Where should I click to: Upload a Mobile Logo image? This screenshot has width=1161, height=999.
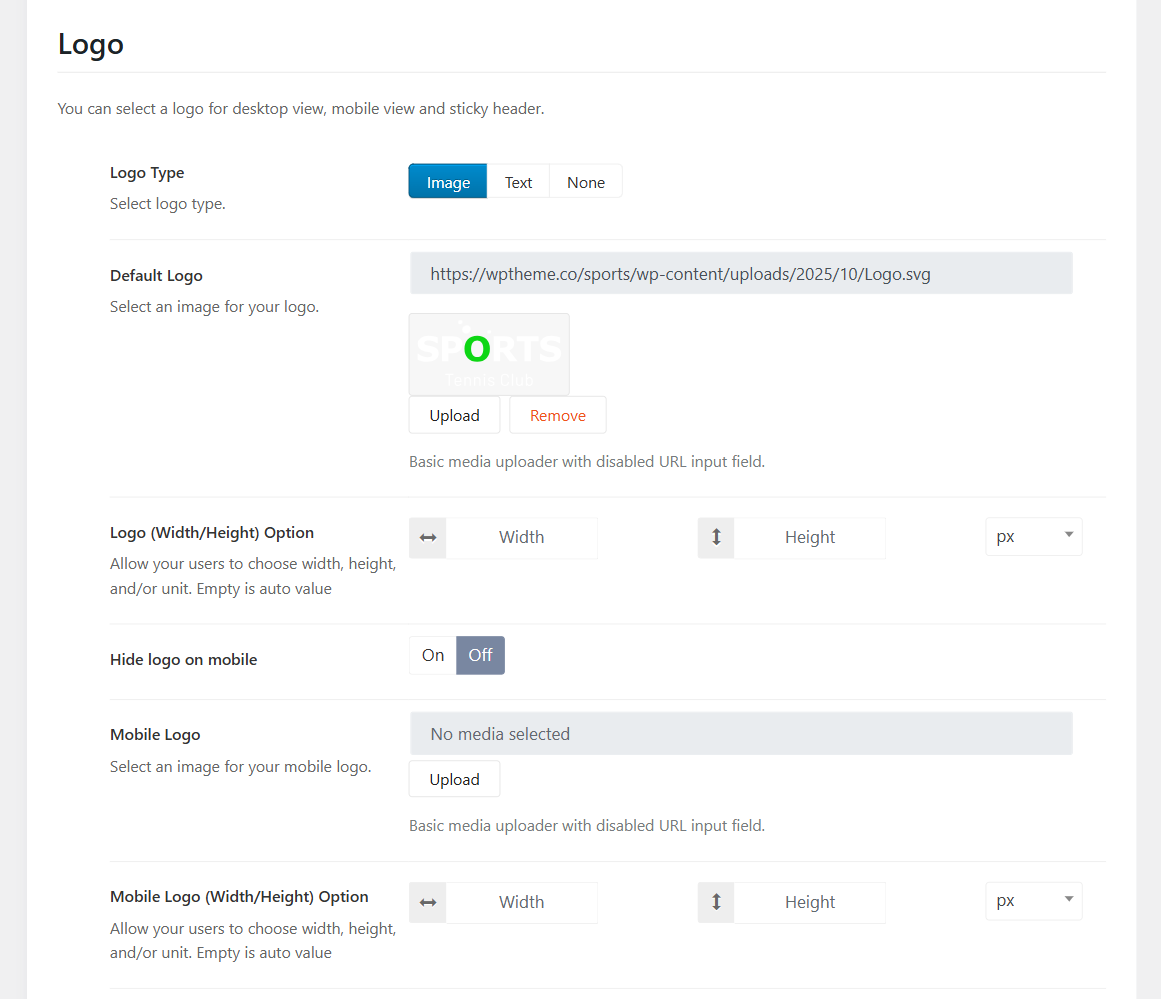coord(454,780)
